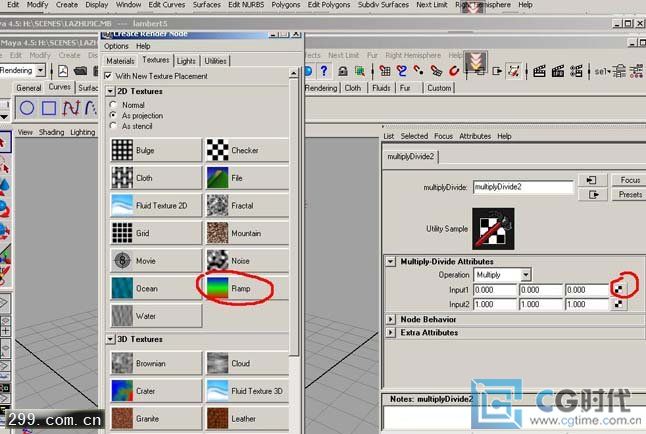Click the Create Render Node scrollbar up arrow
Image resolution: width=646 pixels, height=434 pixels.
tap(293, 74)
